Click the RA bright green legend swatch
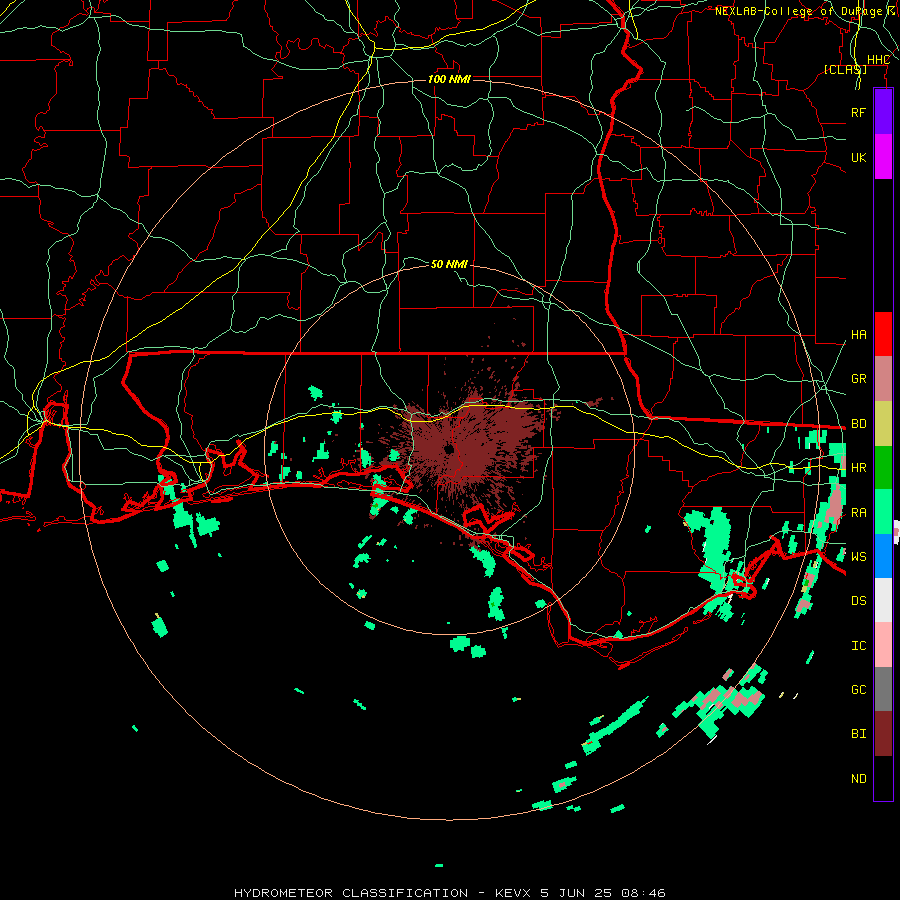 pyautogui.click(x=883, y=512)
